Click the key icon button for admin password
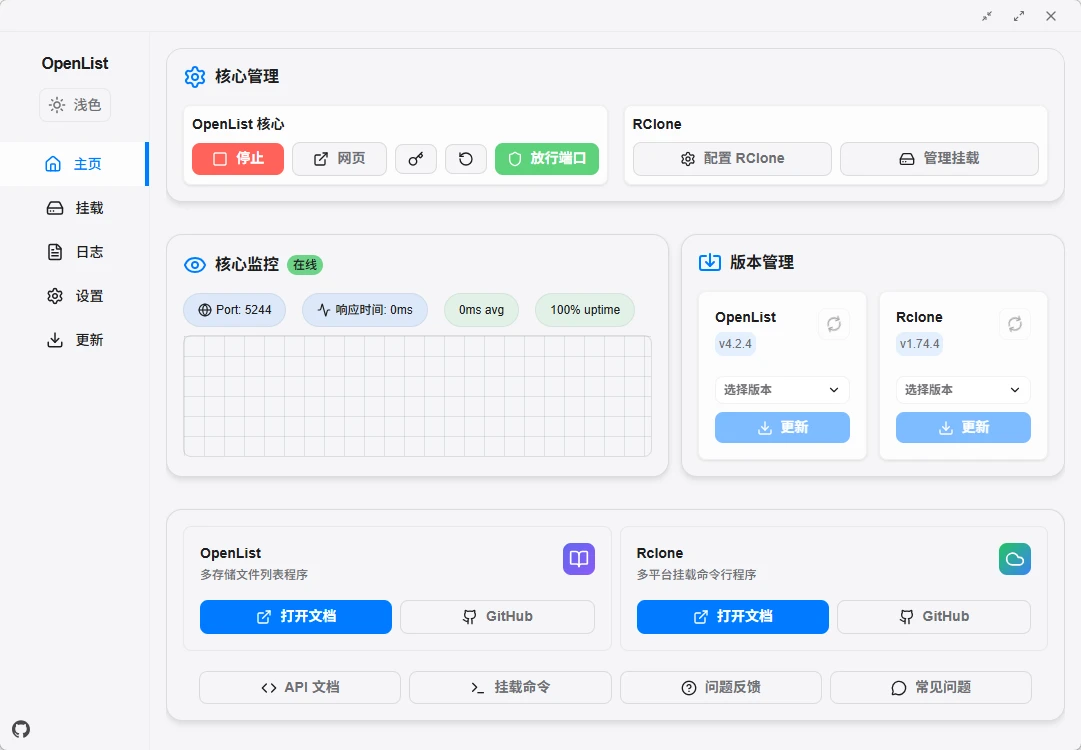Viewport: 1081px width, 750px height. coord(416,159)
